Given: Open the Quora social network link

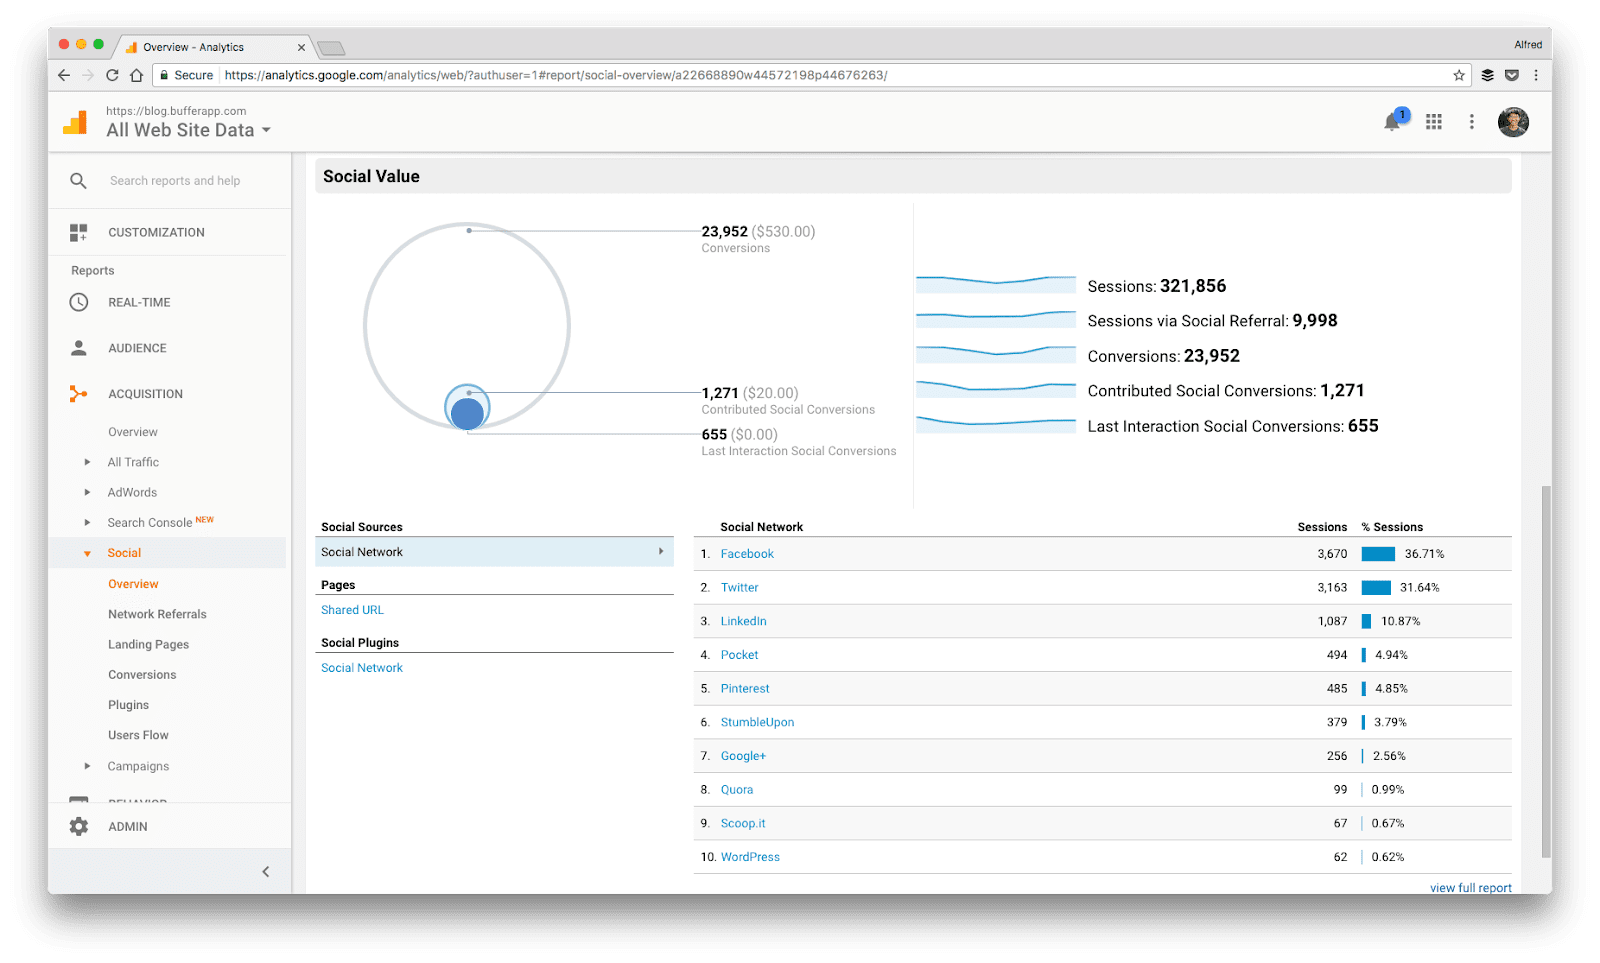Looking at the screenshot, I should 737,790.
